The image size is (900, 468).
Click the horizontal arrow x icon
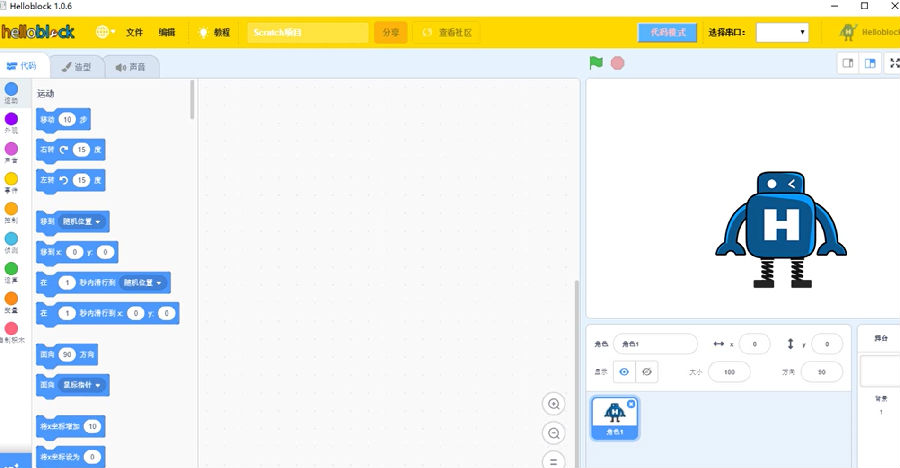[x=719, y=344]
